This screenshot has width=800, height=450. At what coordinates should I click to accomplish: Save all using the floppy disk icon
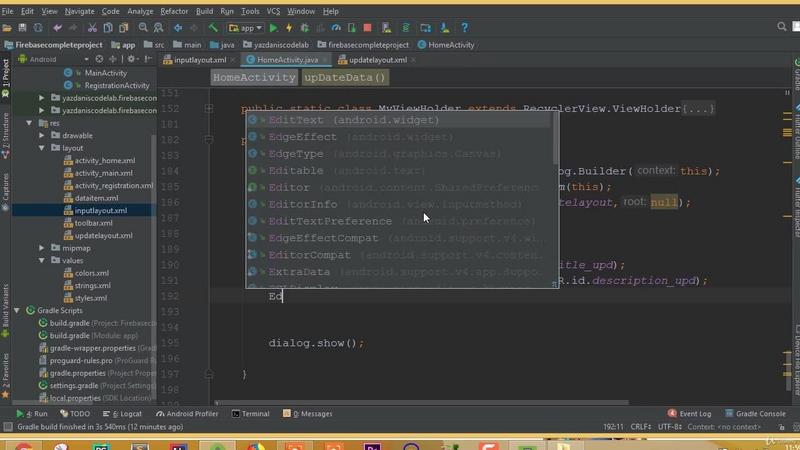22,28
